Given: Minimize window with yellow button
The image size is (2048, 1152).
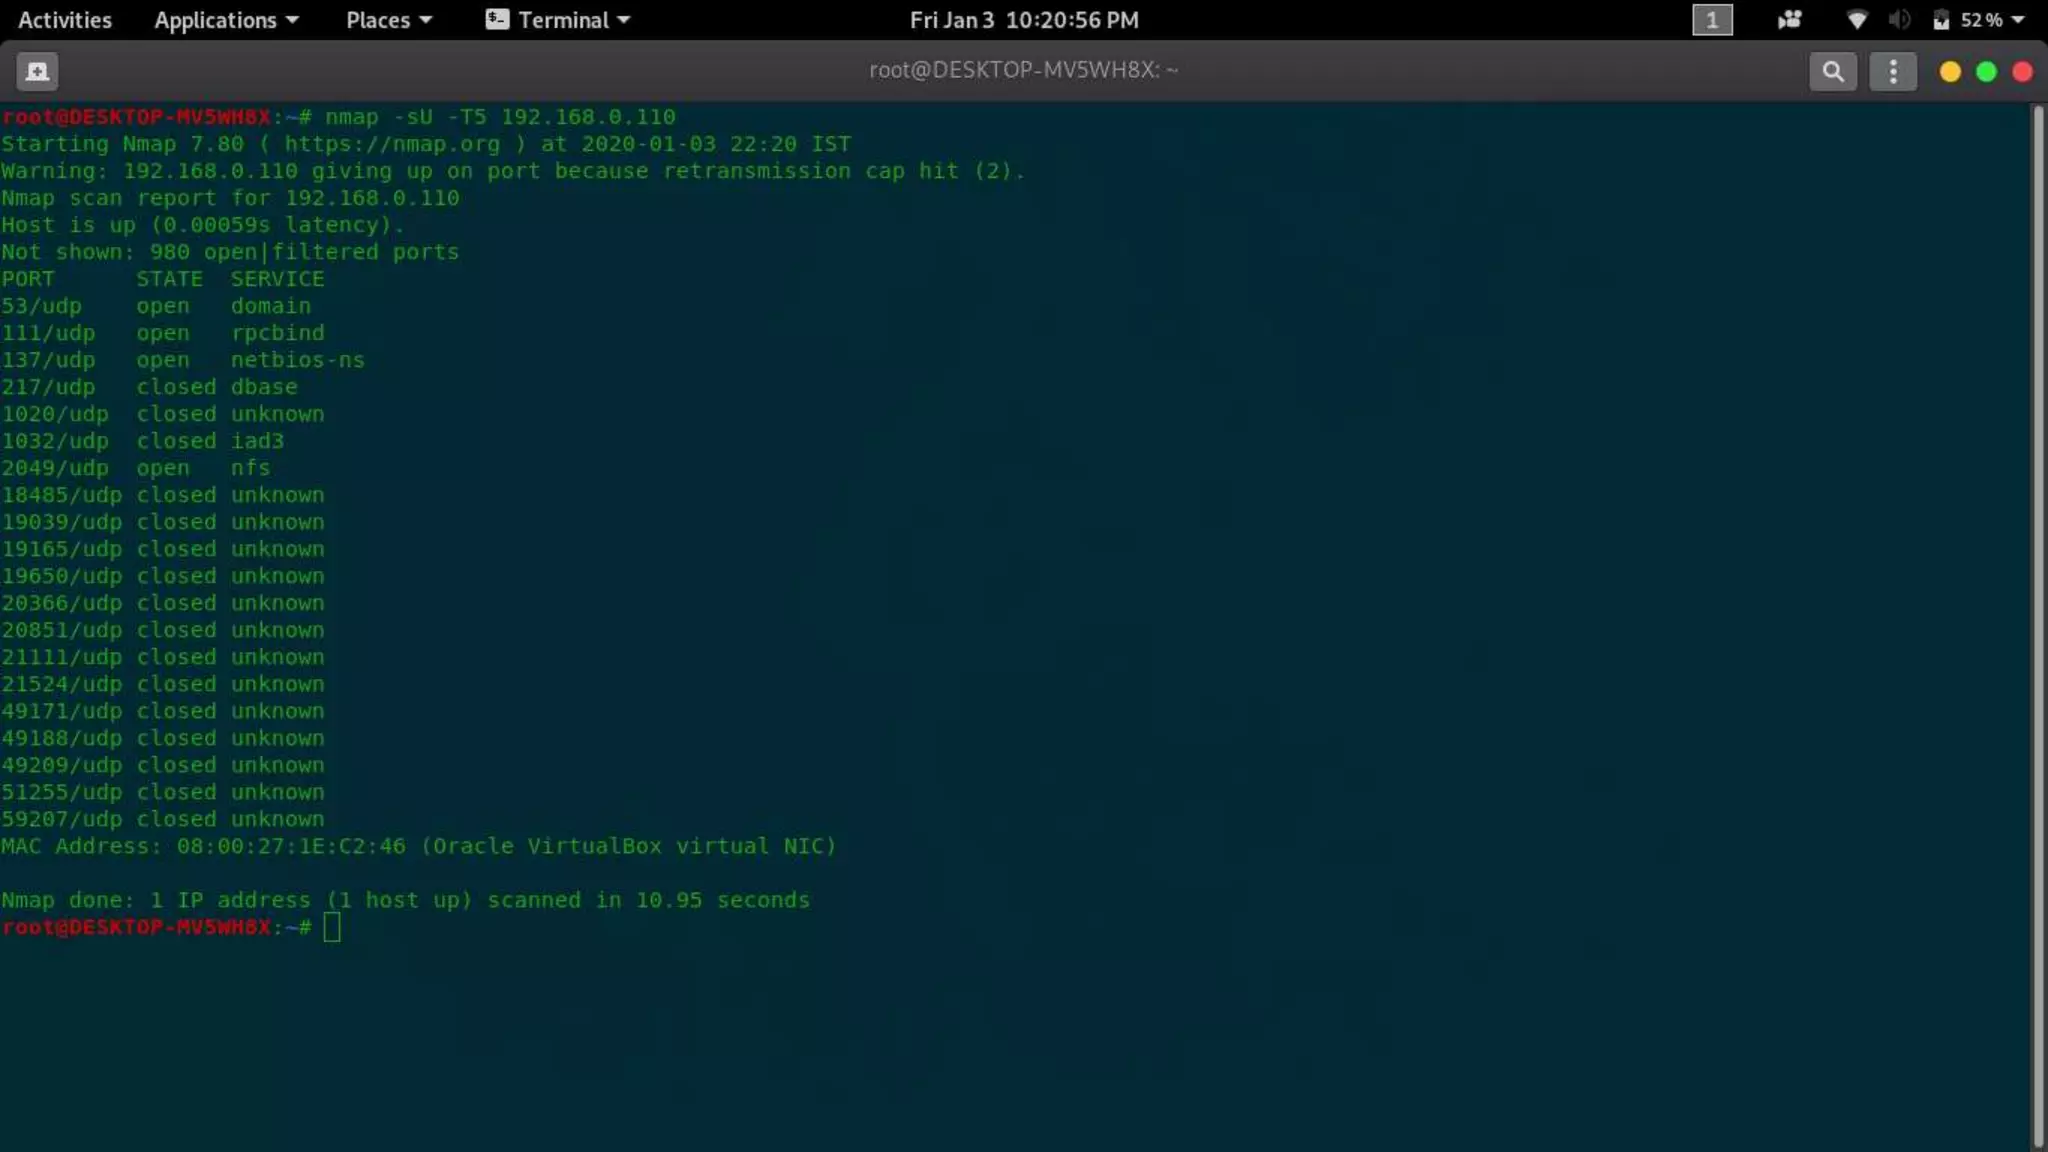Looking at the screenshot, I should click(x=1949, y=71).
